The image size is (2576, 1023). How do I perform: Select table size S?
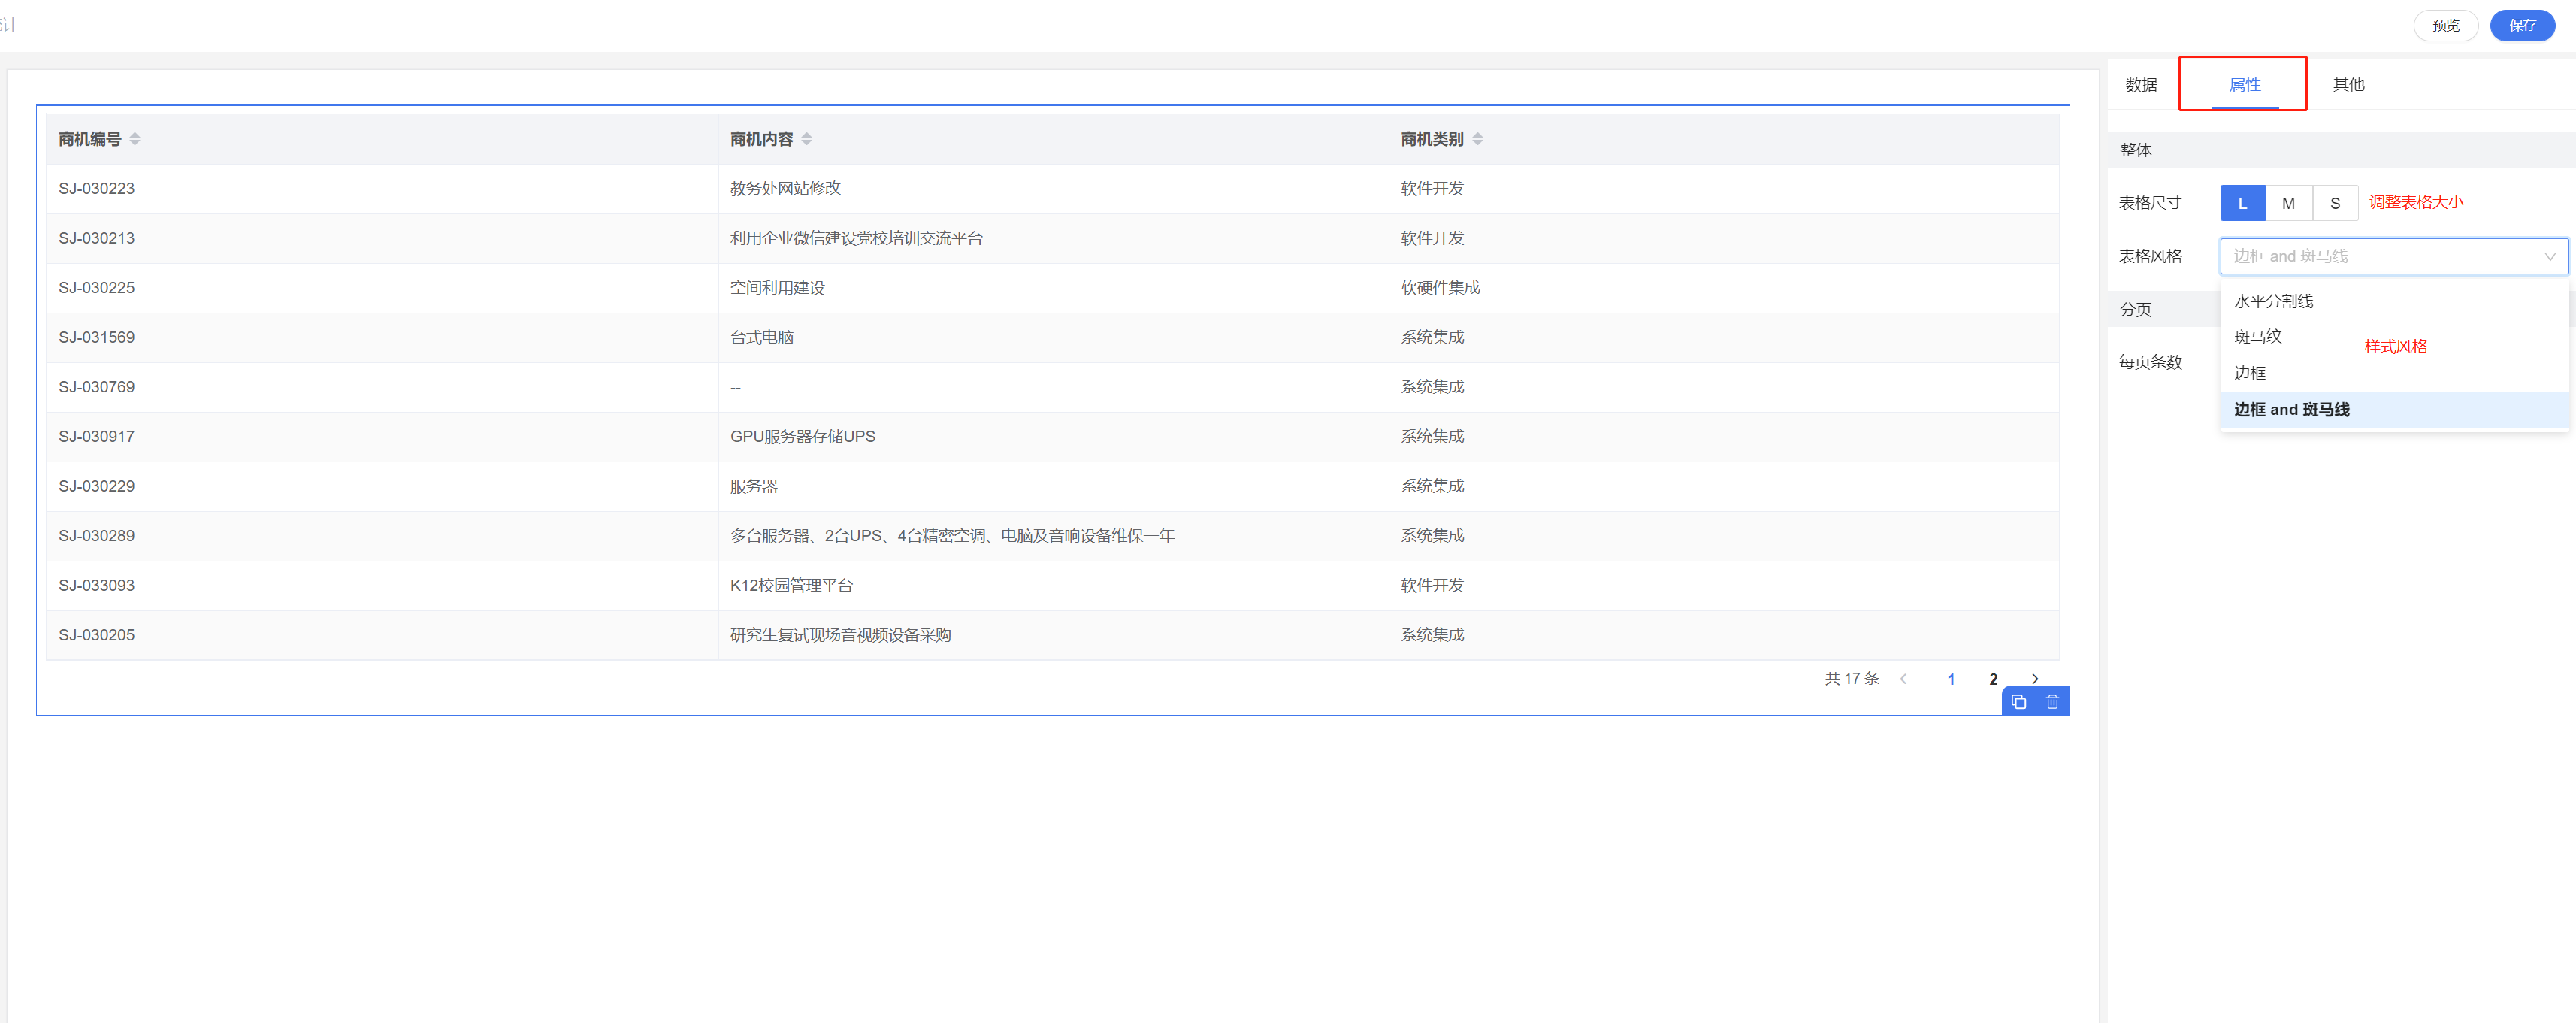coord(2335,203)
